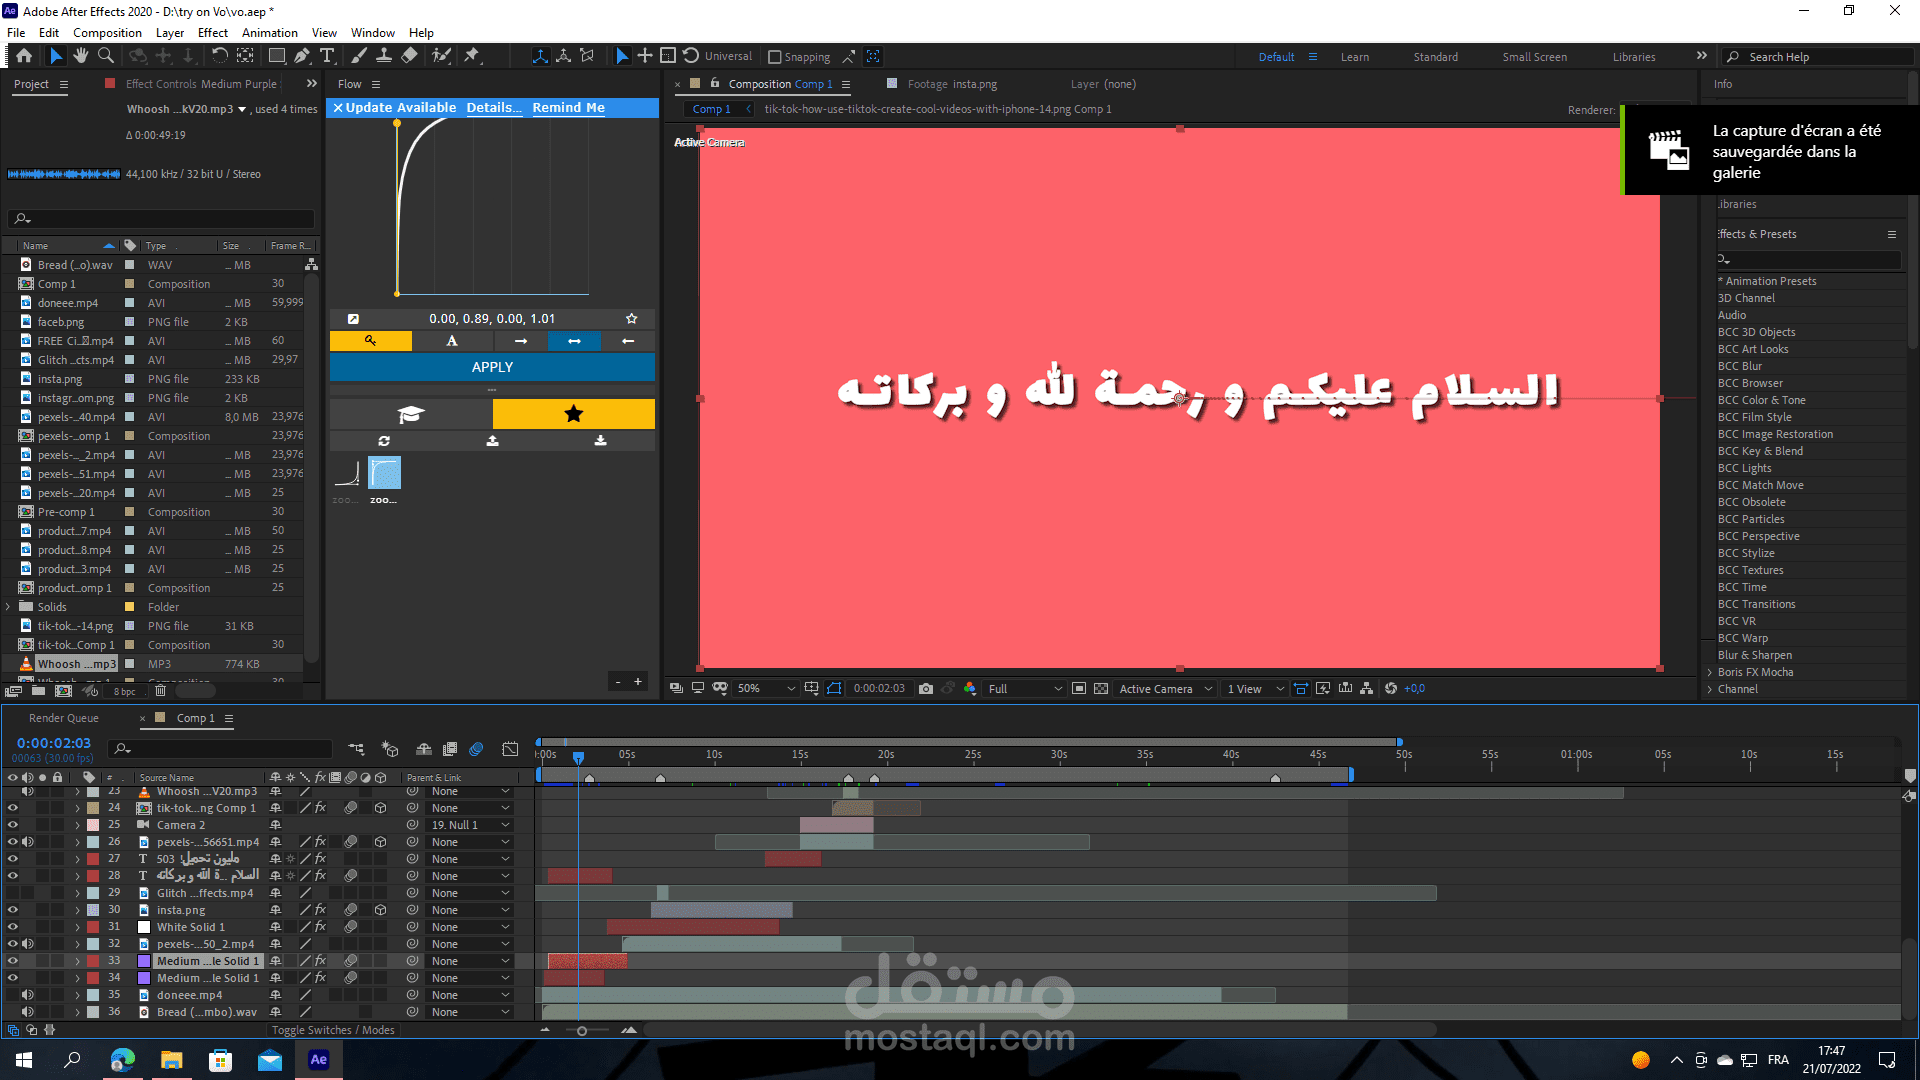Image resolution: width=1920 pixels, height=1080 pixels.
Task: Select the Puppet Pin tool
Action: [472, 56]
